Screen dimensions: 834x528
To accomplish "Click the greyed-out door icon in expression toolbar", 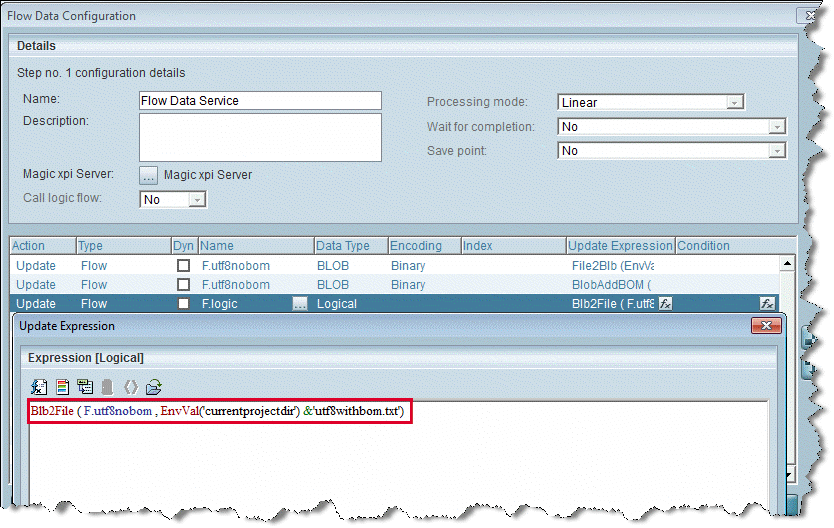I will tap(107, 387).
